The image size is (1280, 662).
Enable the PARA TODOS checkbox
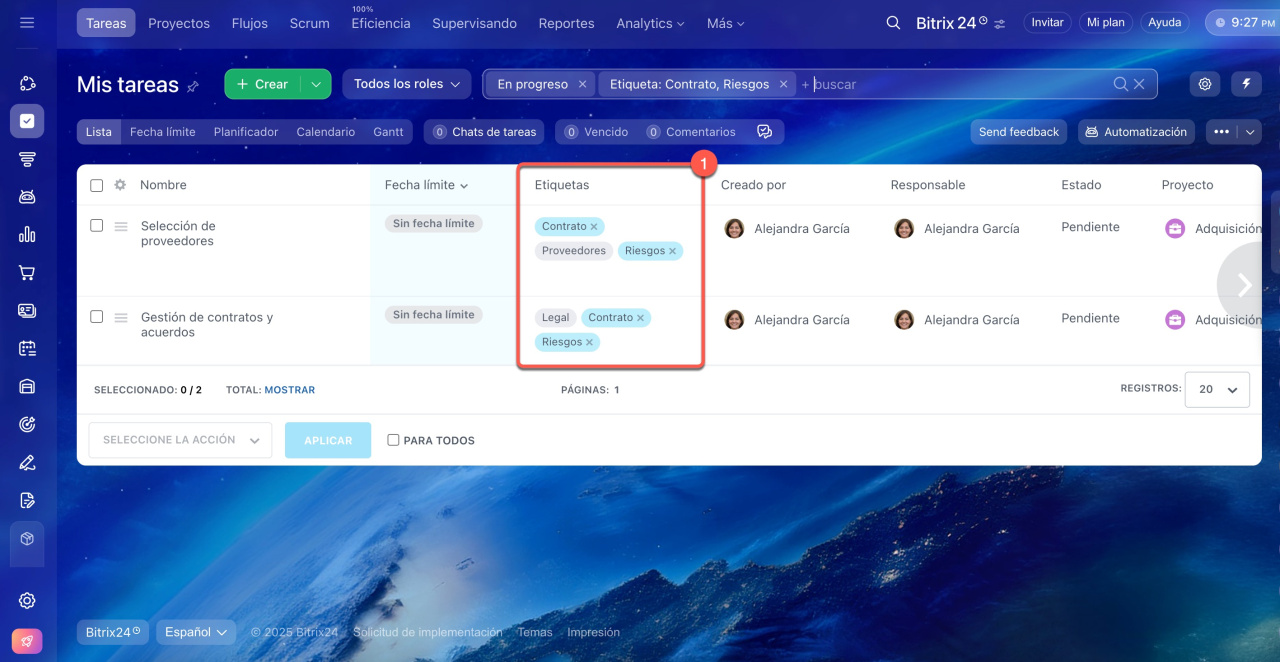(x=393, y=440)
